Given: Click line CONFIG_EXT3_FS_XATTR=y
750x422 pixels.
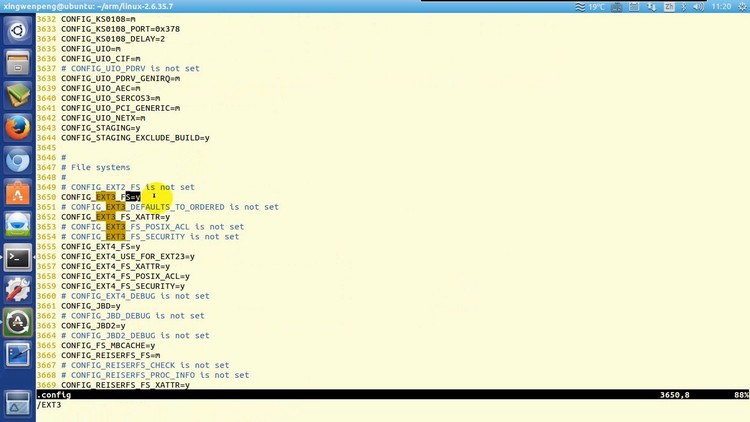Looking at the screenshot, I should (x=115, y=217).
